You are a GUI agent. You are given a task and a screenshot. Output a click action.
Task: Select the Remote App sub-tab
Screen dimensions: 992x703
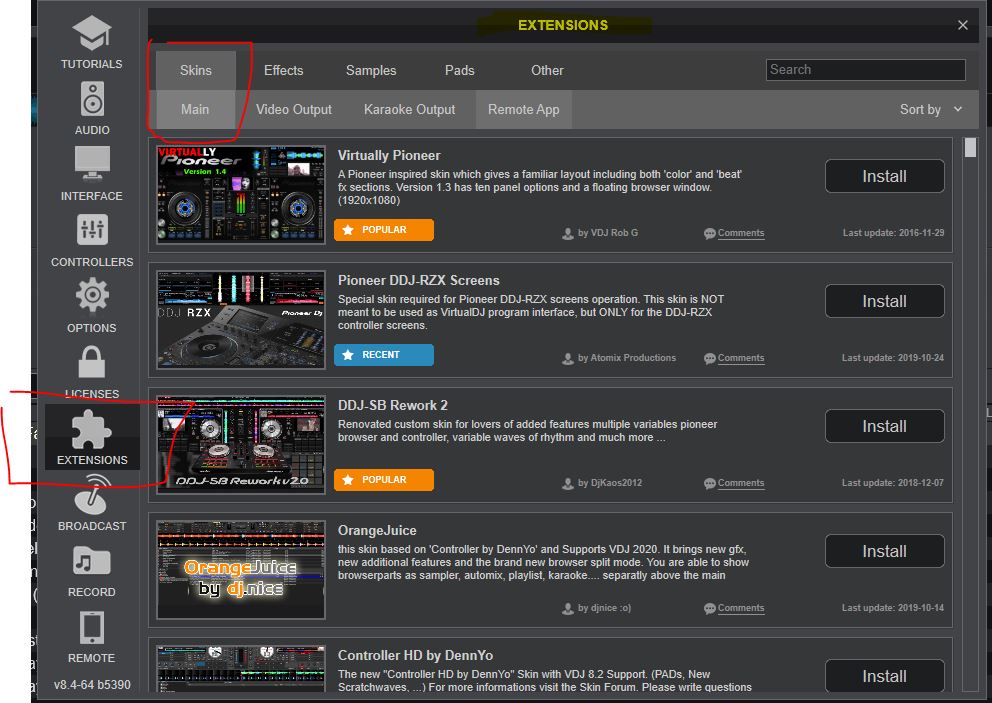coord(524,109)
